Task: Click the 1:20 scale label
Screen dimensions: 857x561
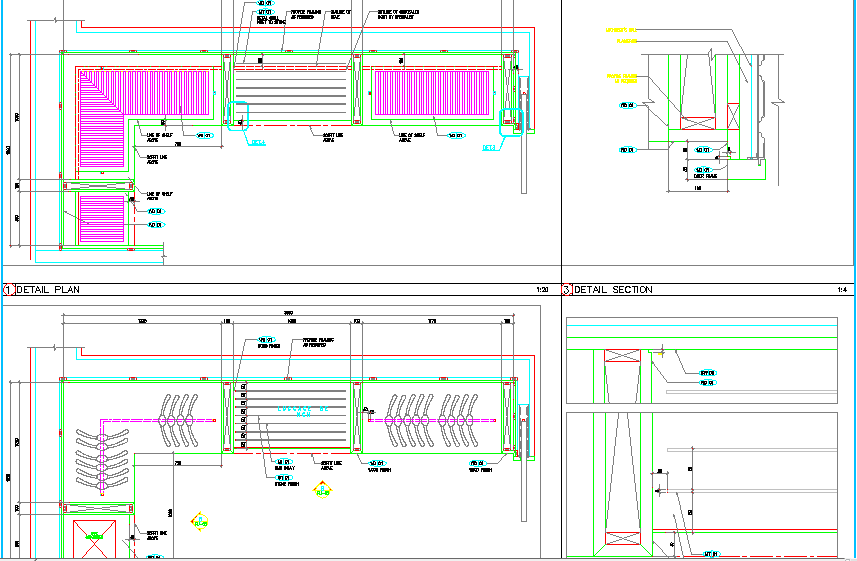Action: click(543, 290)
